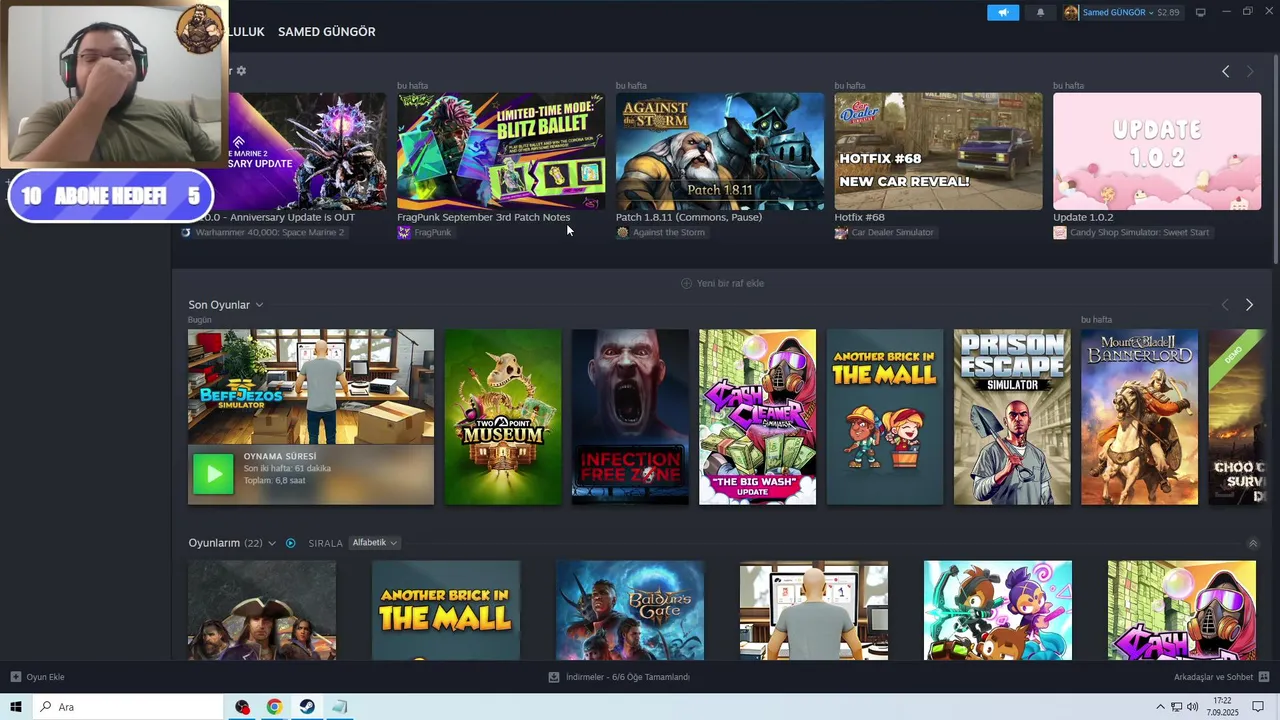Click Oyun Ekle to add a game
Image resolution: width=1280 pixels, height=720 pixels.
(x=38, y=677)
